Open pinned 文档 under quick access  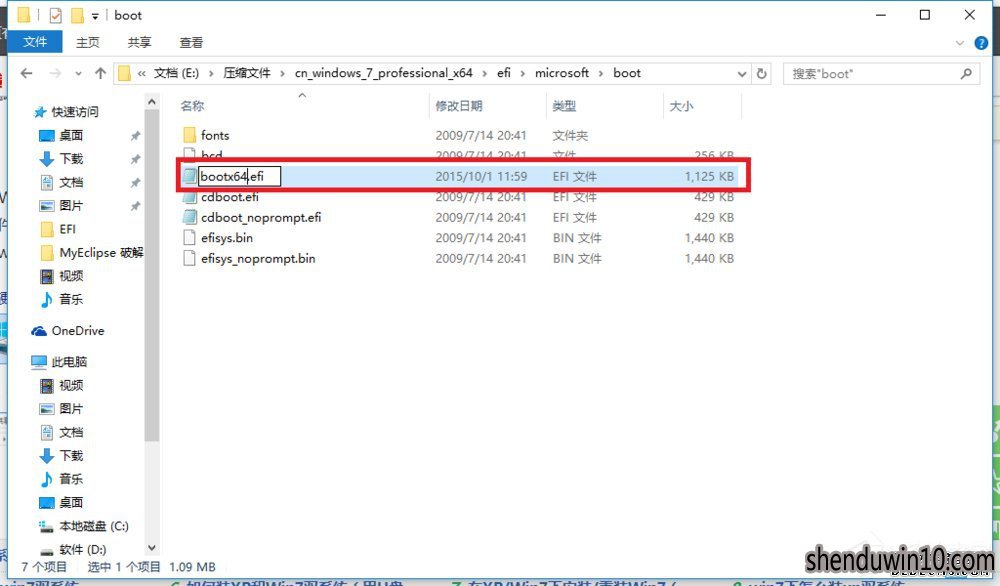click(71, 182)
